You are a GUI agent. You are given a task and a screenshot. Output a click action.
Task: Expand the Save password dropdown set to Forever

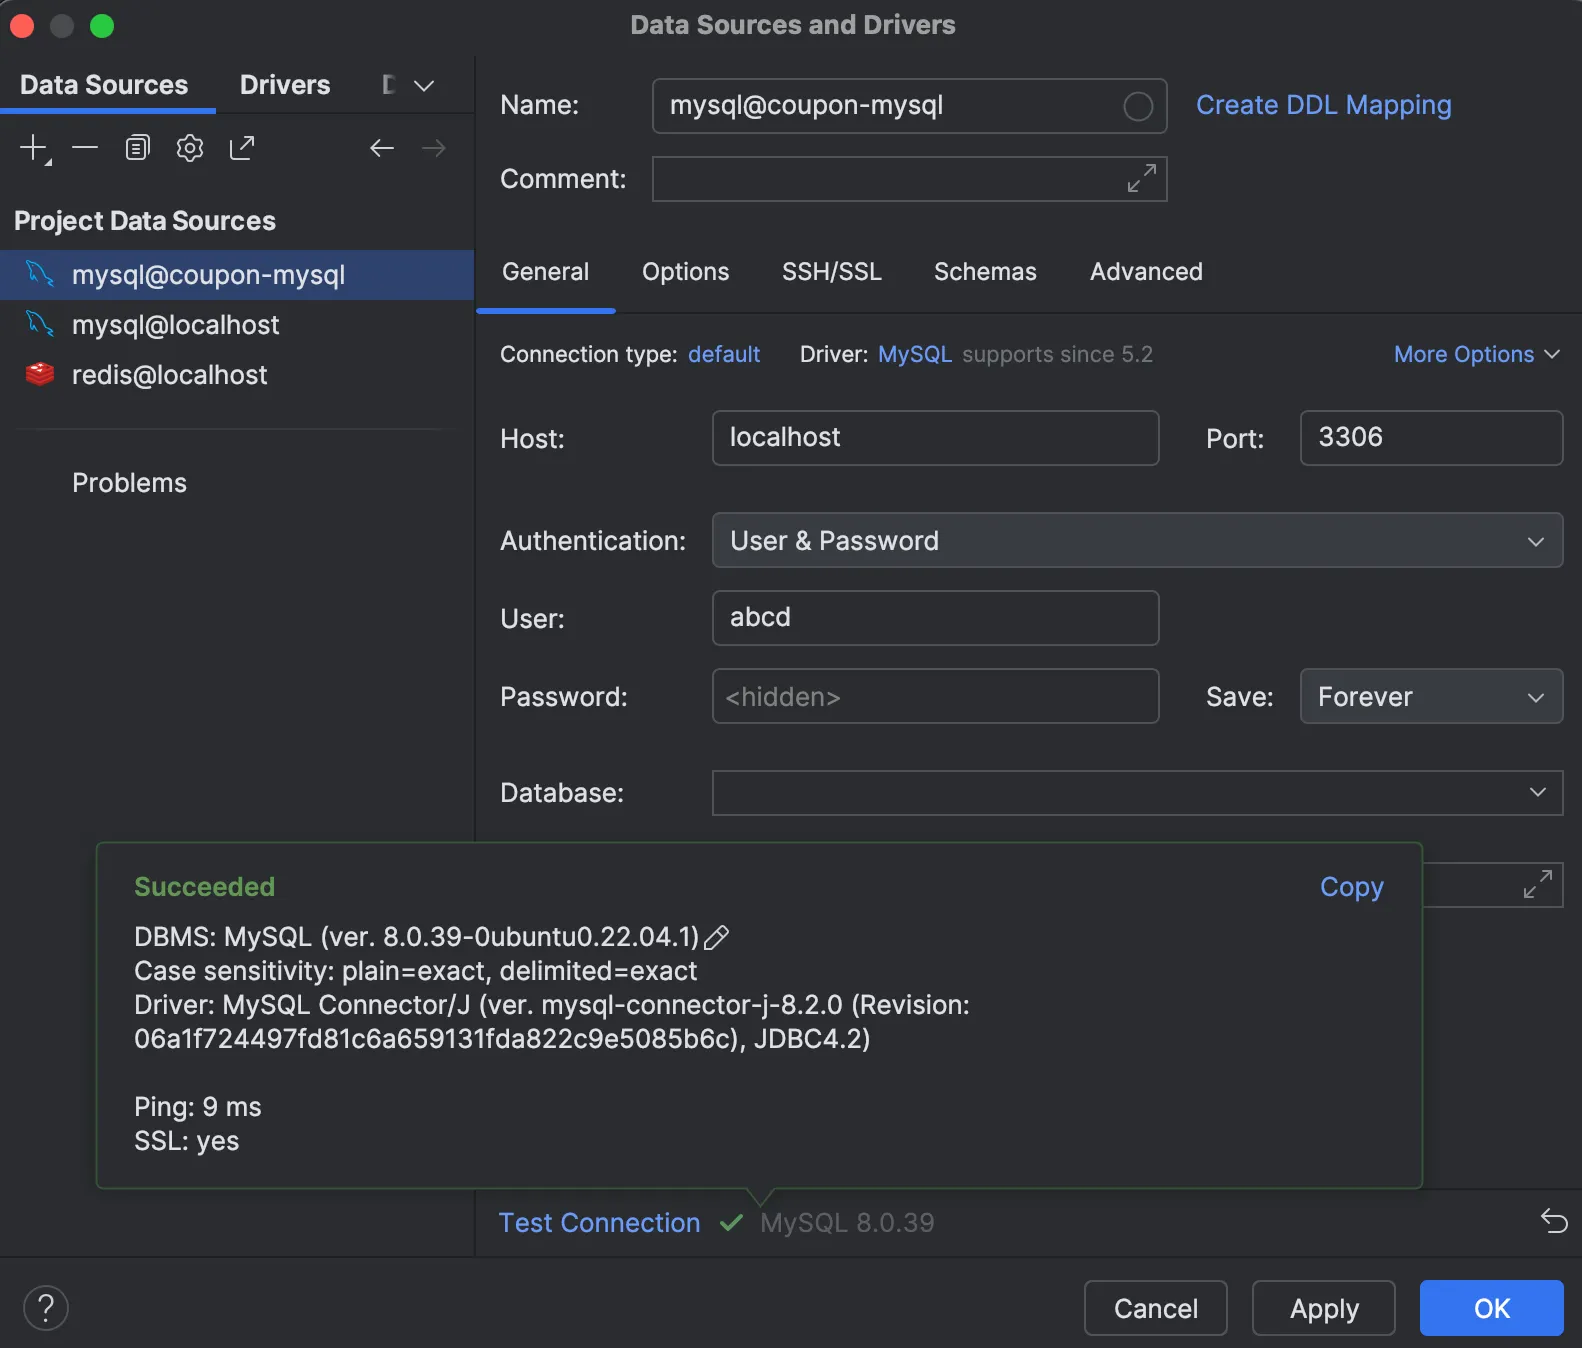point(1430,697)
